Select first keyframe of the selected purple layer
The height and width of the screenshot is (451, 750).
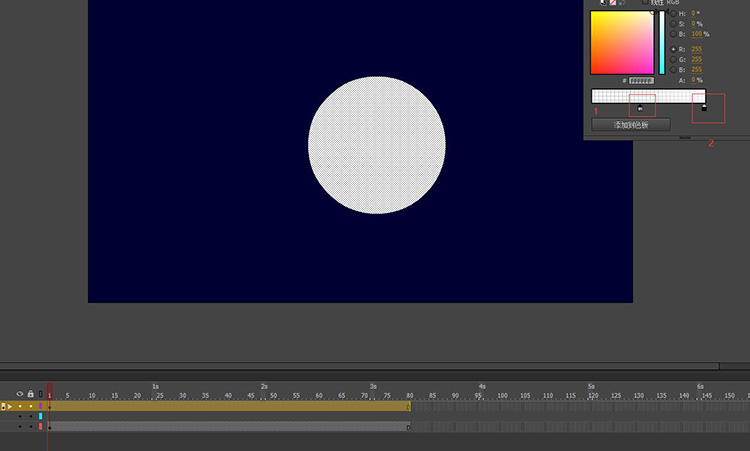coord(50,406)
